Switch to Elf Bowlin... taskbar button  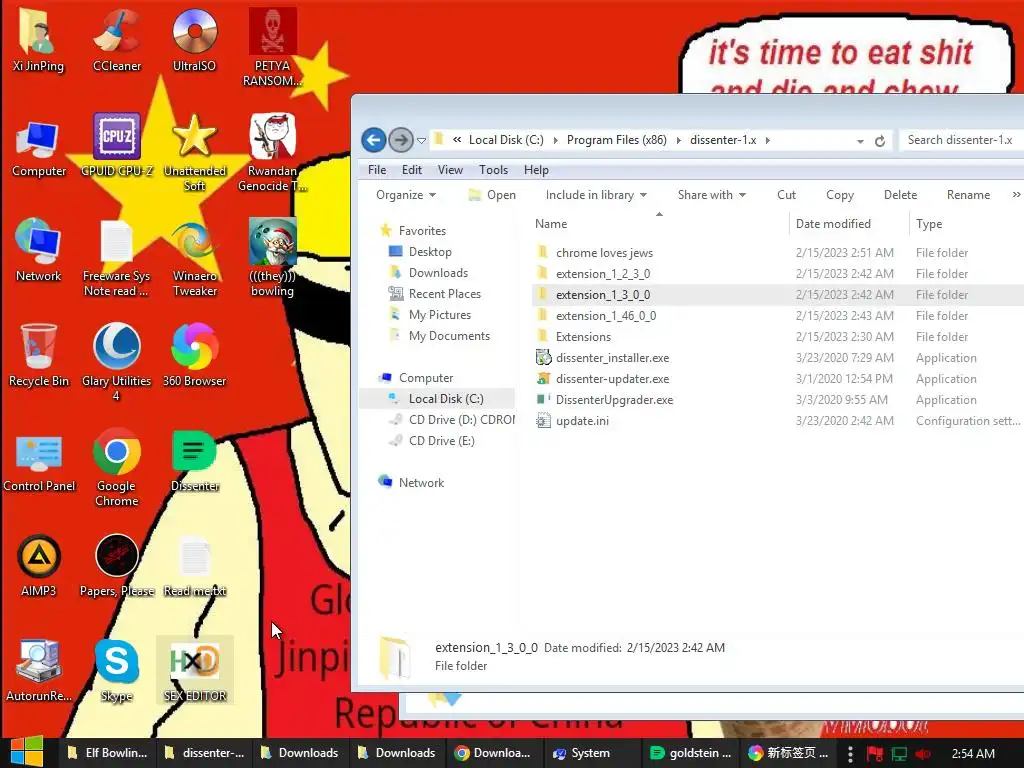(106, 753)
